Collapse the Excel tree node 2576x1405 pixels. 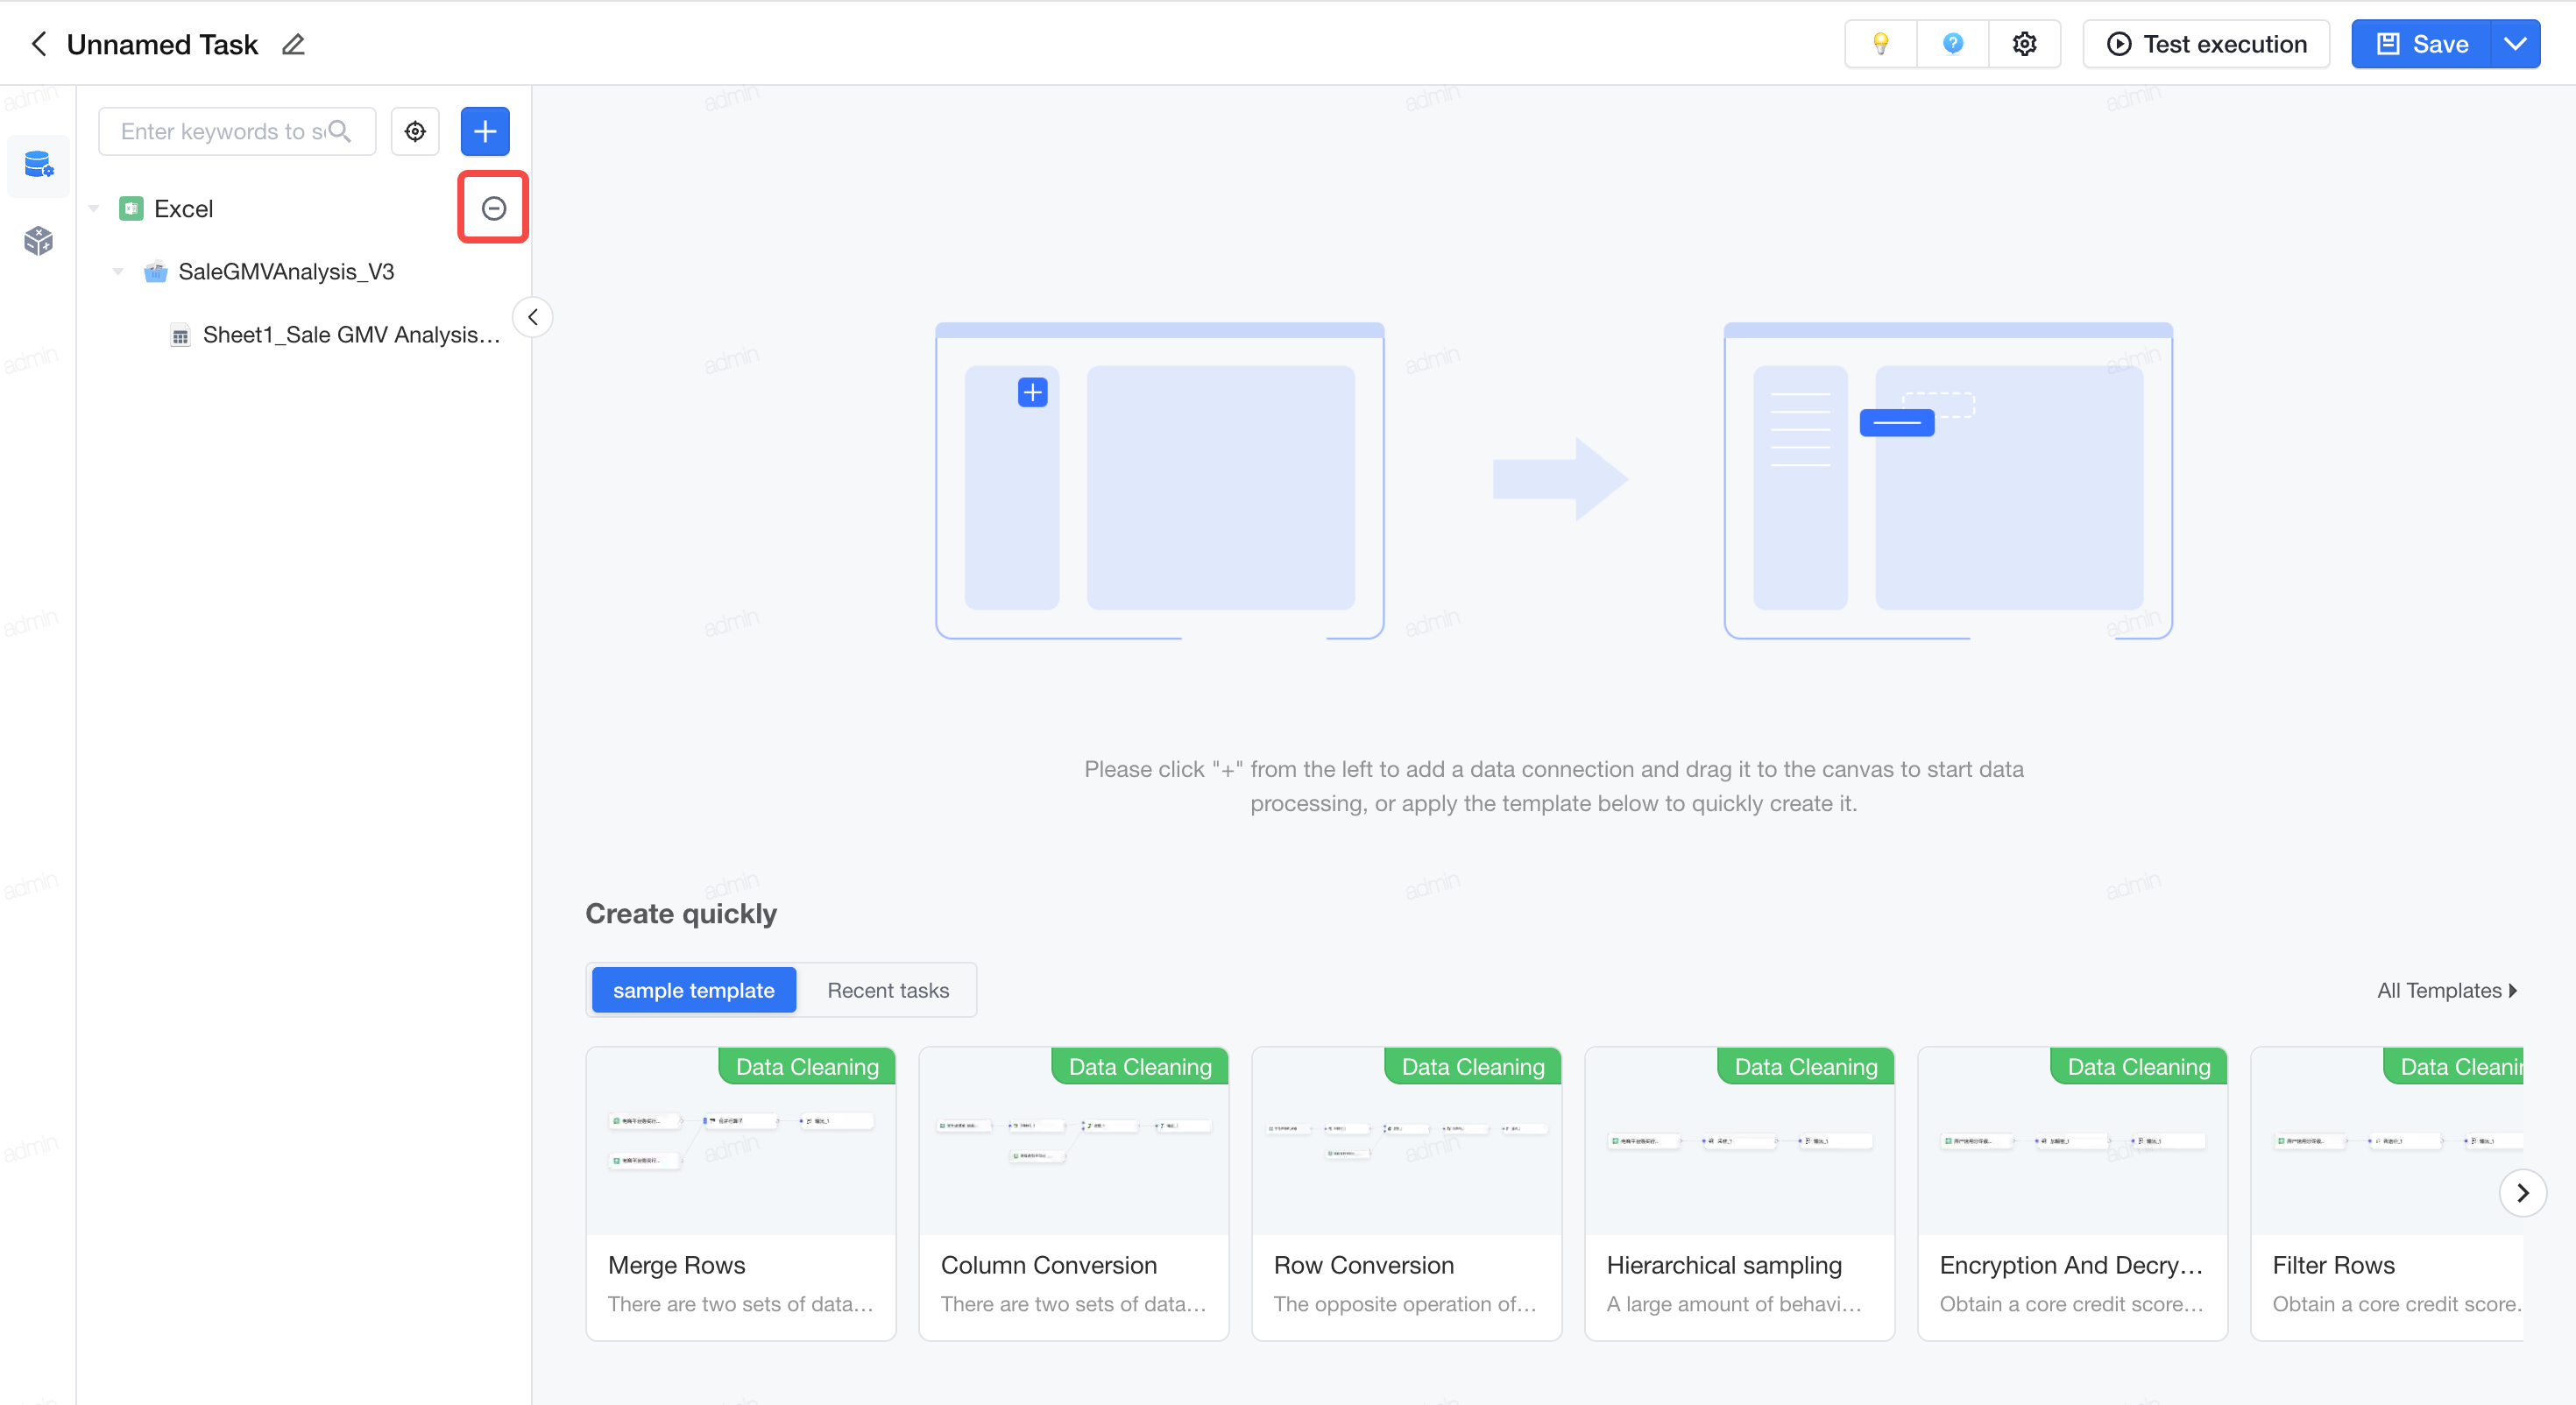[94, 209]
